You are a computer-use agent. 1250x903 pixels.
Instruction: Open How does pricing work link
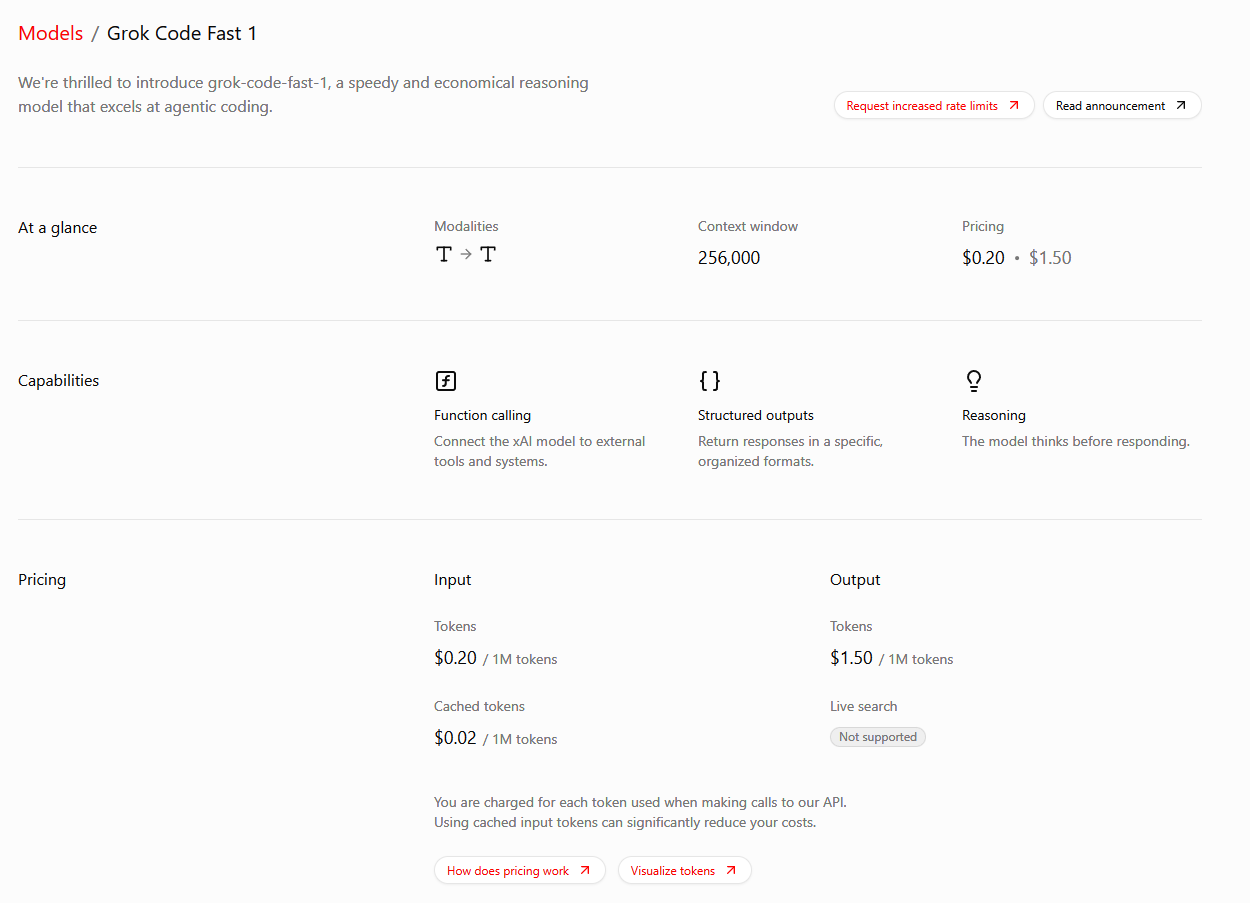[519, 870]
